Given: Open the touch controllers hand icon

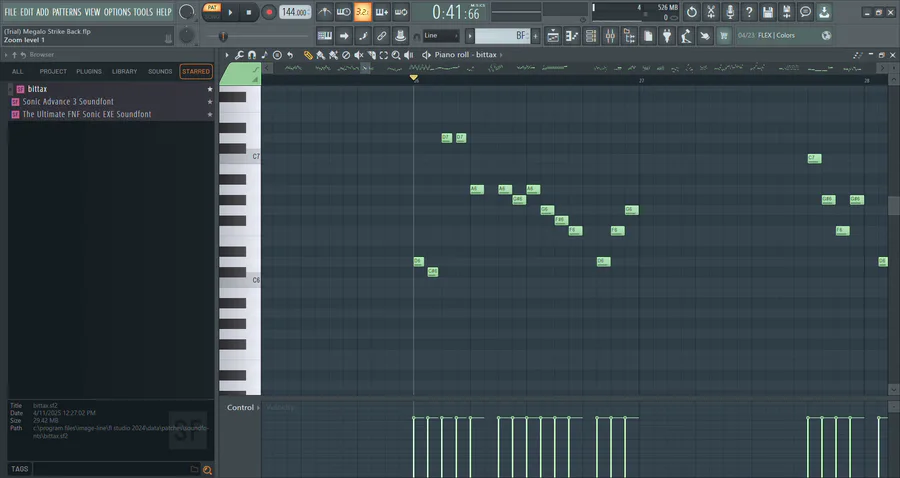Looking at the screenshot, I should (x=705, y=36).
